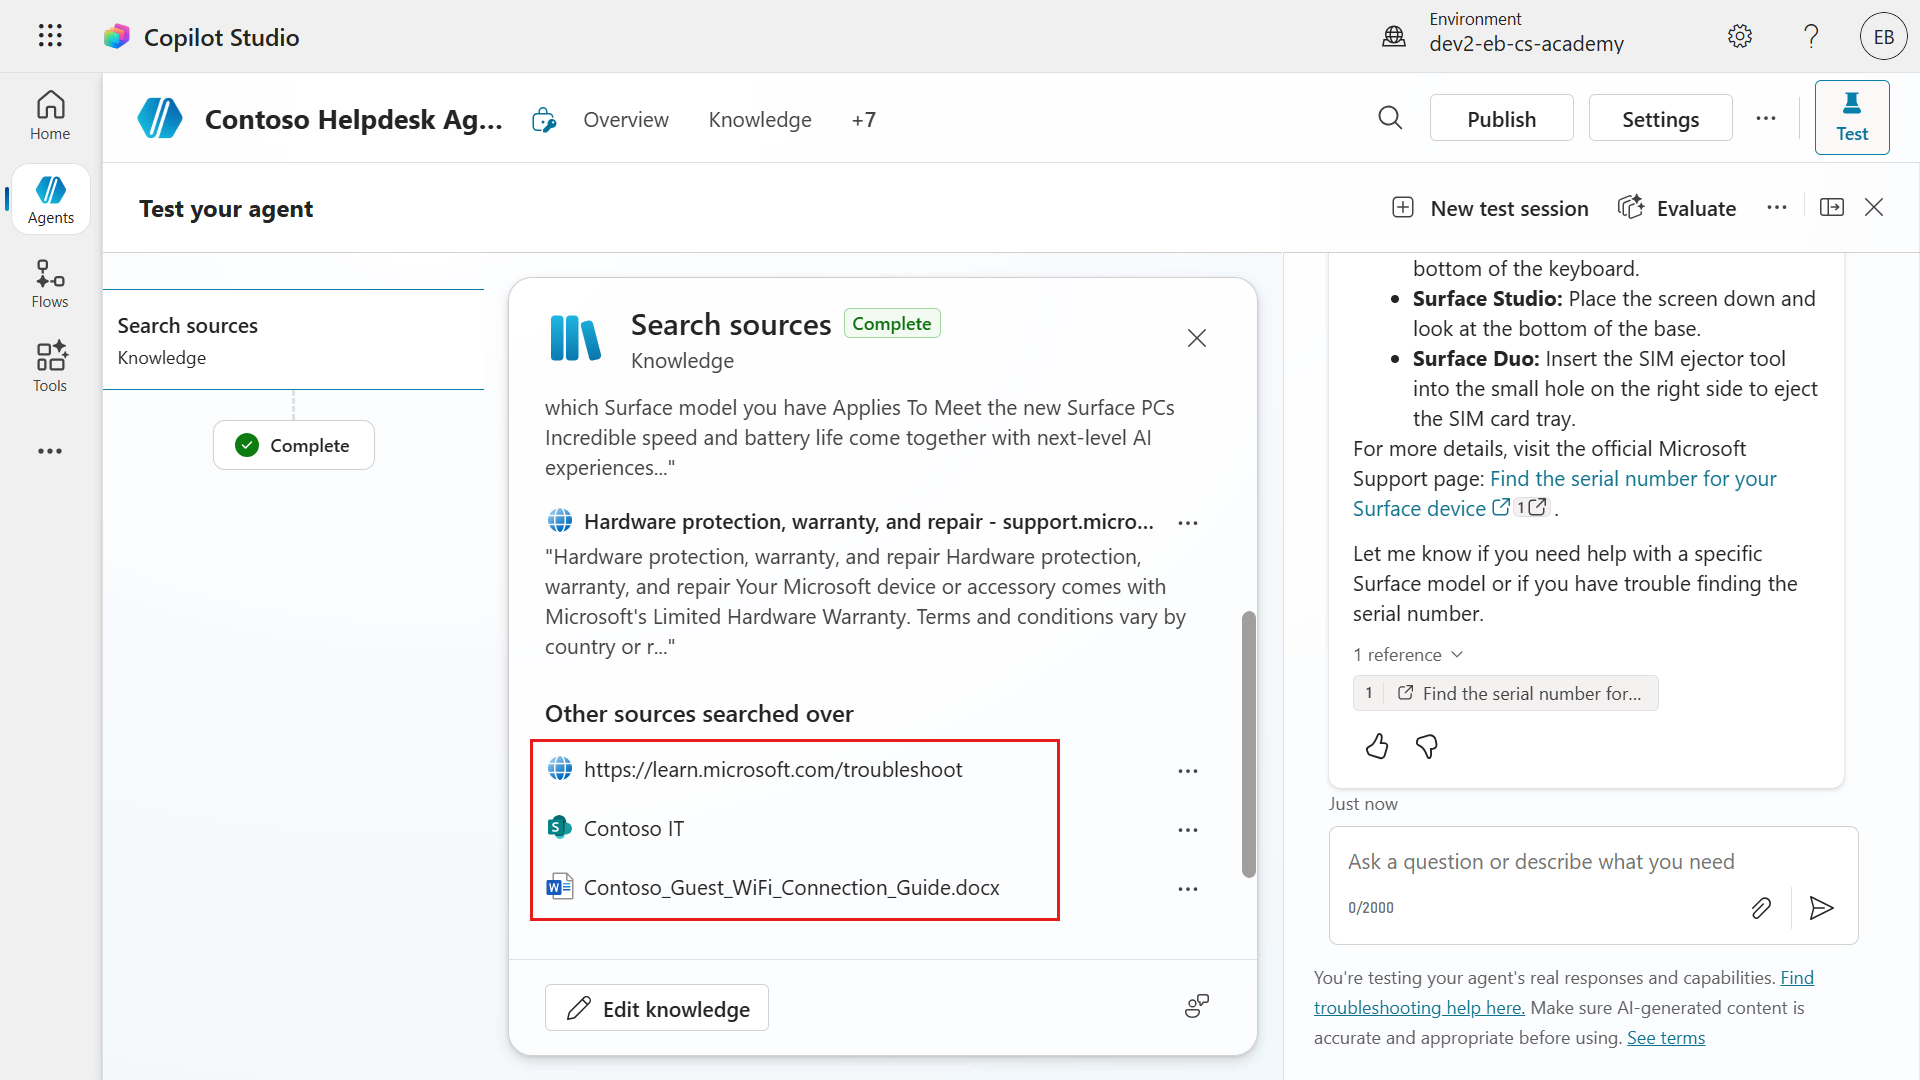Publish the Contoso Helpdesk agent

(x=1501, y=118)
